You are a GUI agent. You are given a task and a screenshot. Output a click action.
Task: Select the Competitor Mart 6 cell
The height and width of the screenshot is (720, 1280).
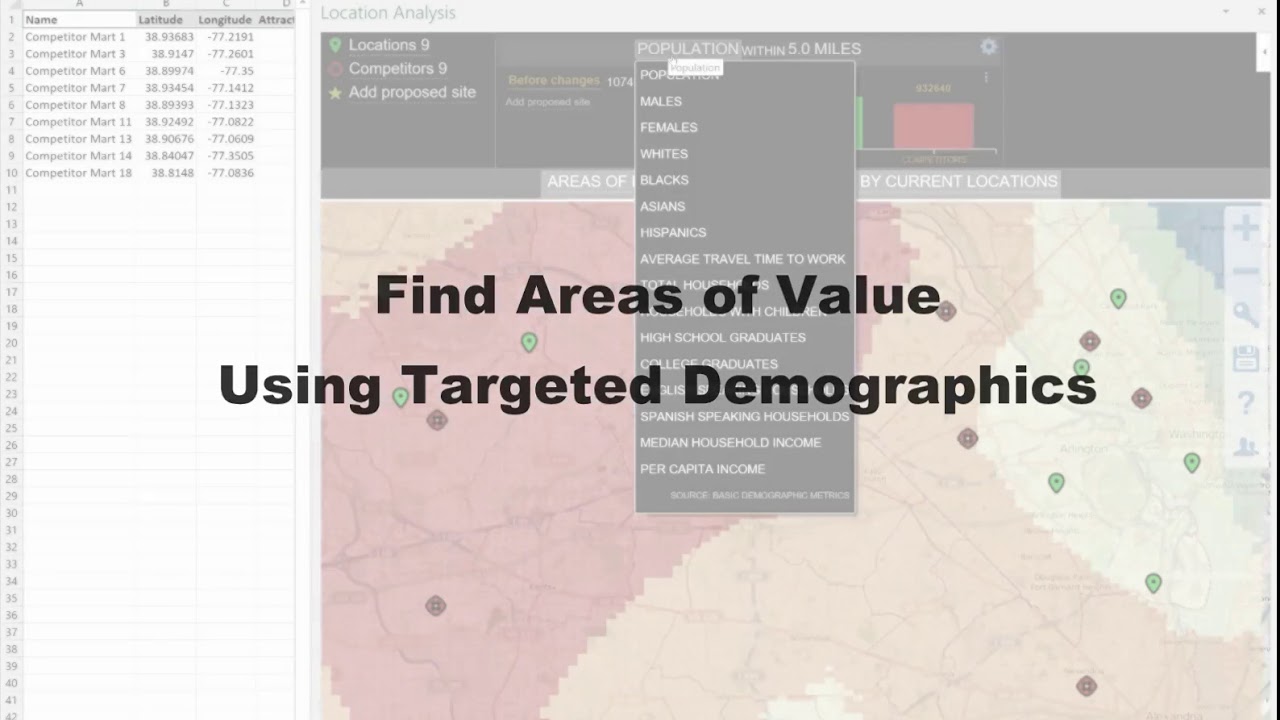79,71
